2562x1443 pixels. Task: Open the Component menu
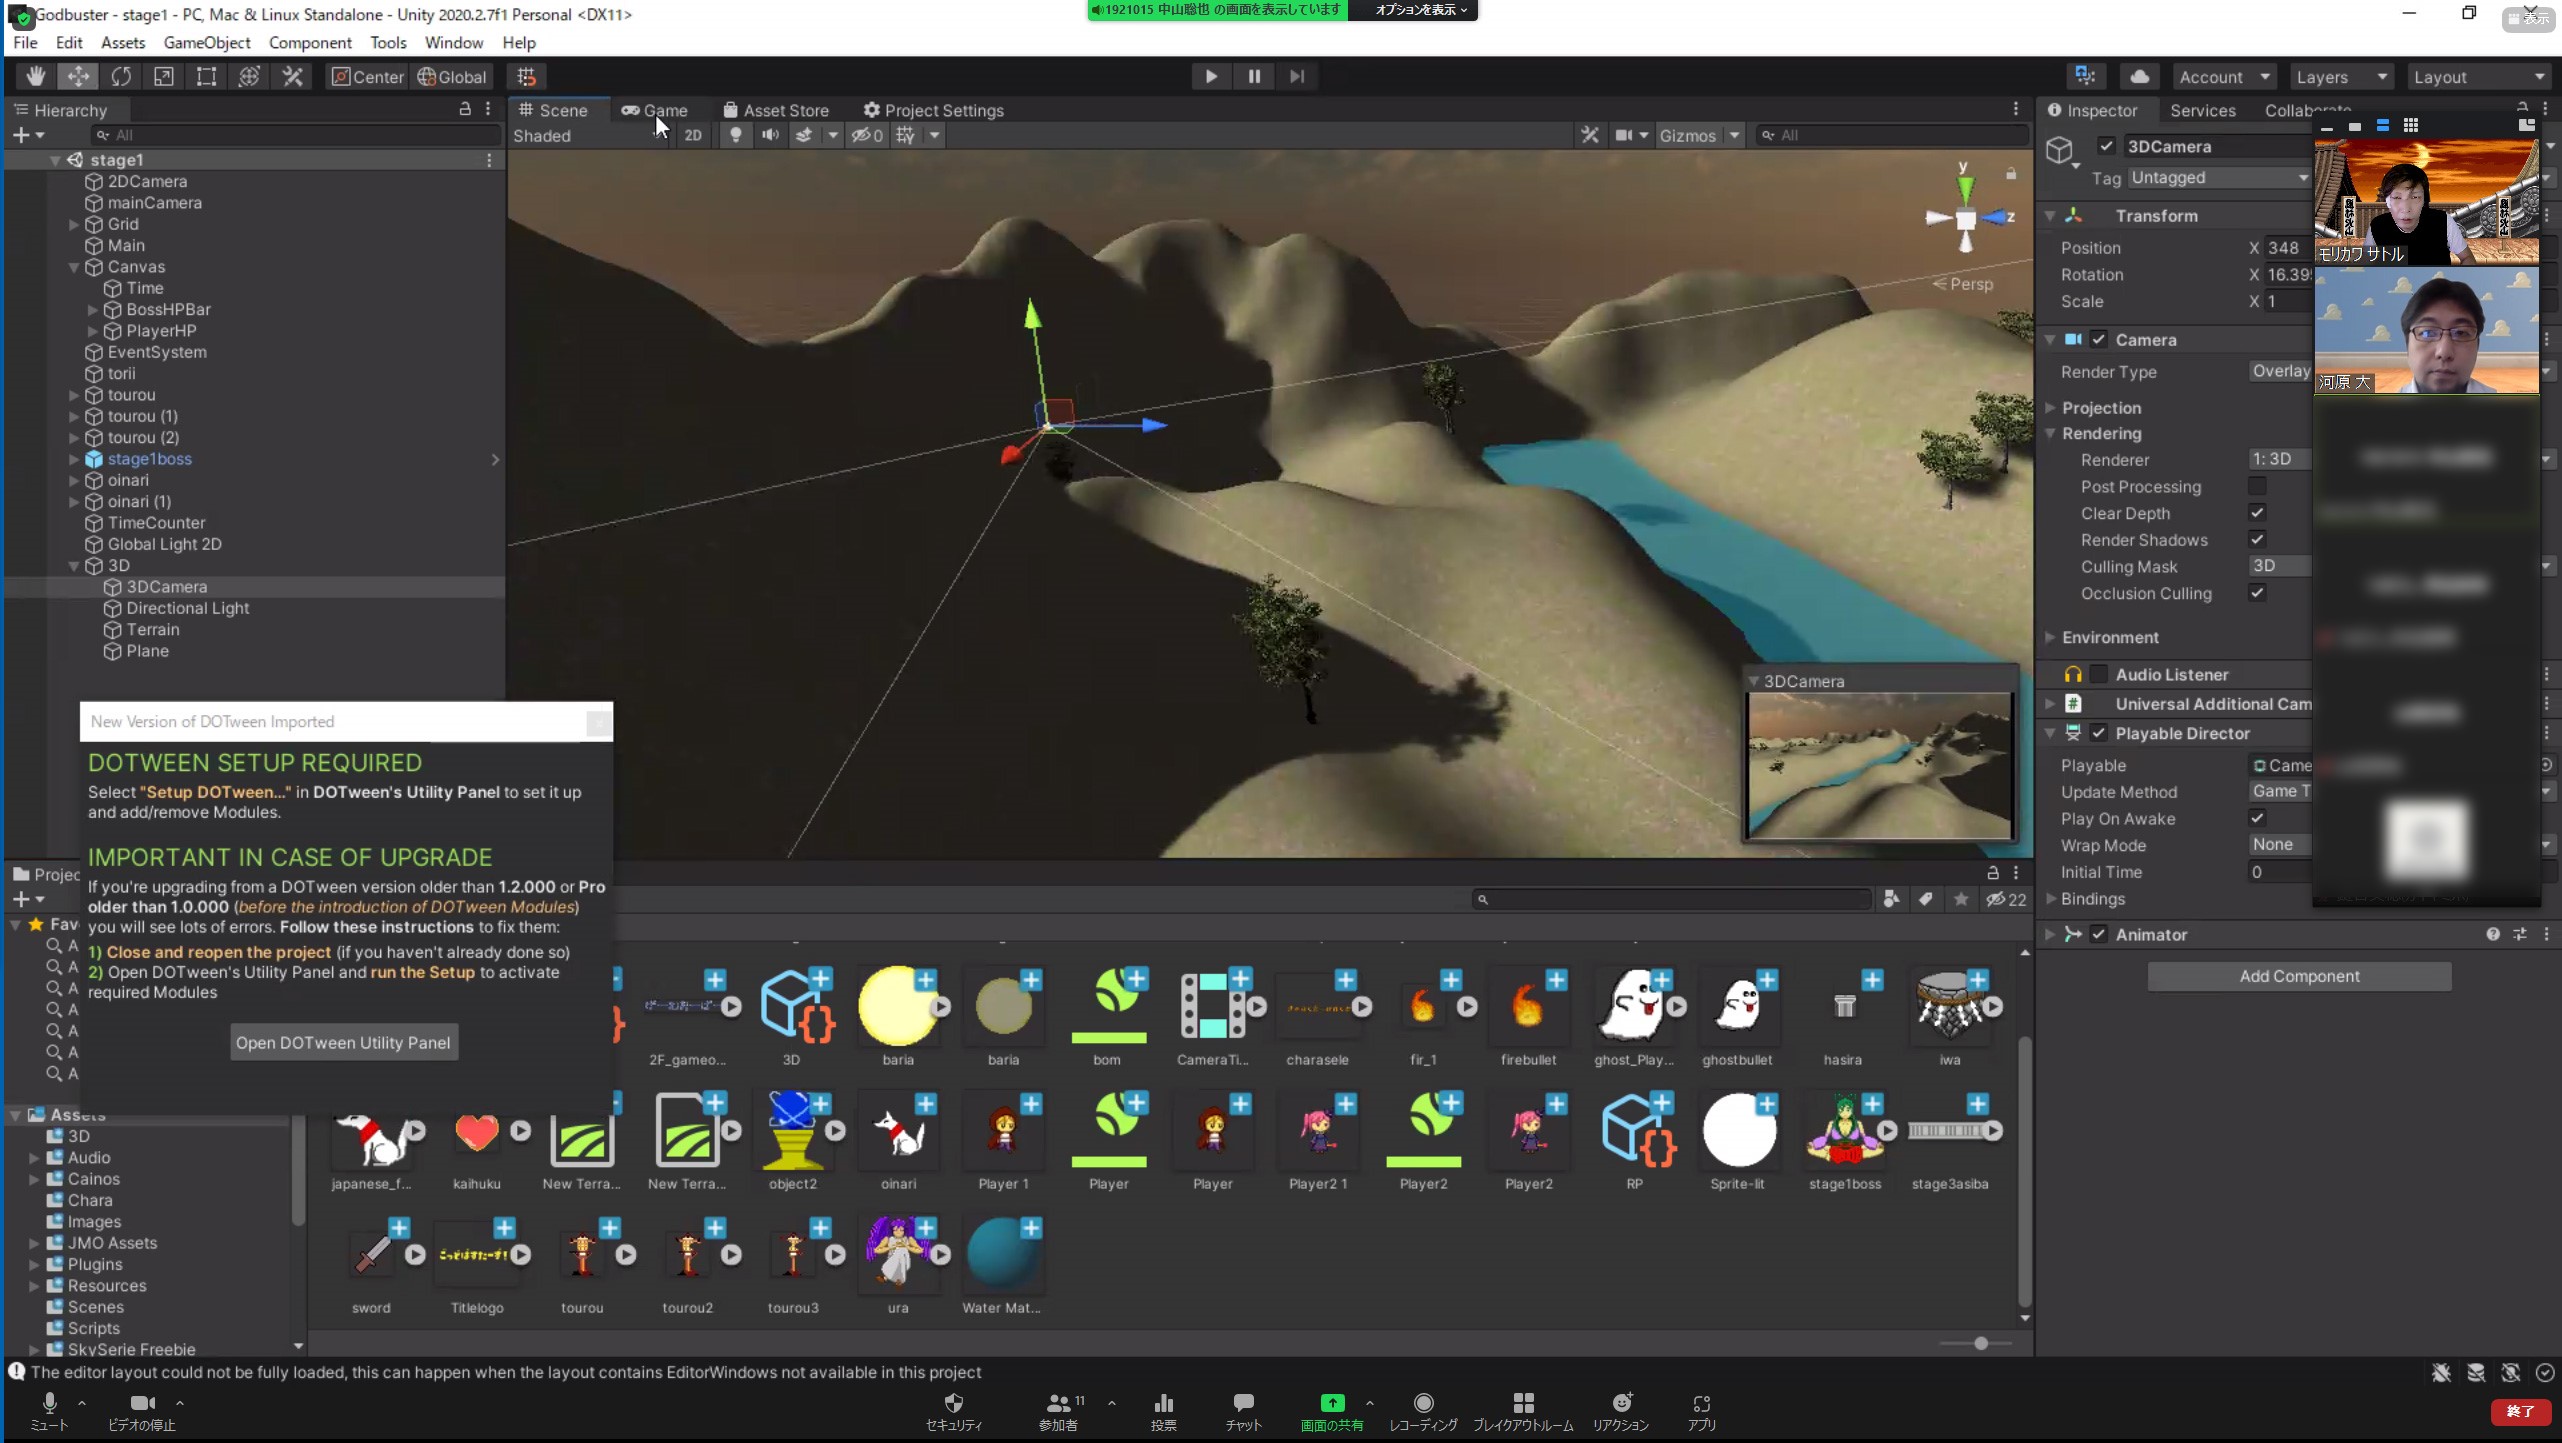310,42
